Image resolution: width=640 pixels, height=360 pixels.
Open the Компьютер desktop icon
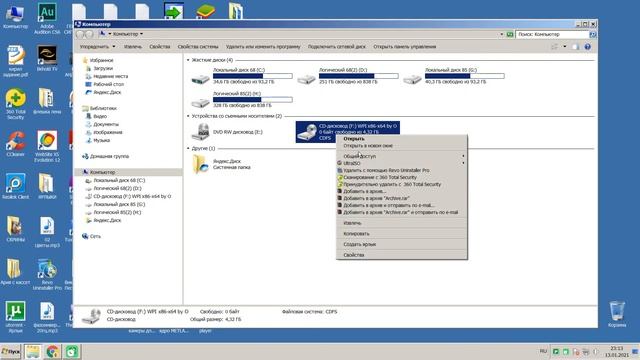point(15,17)
